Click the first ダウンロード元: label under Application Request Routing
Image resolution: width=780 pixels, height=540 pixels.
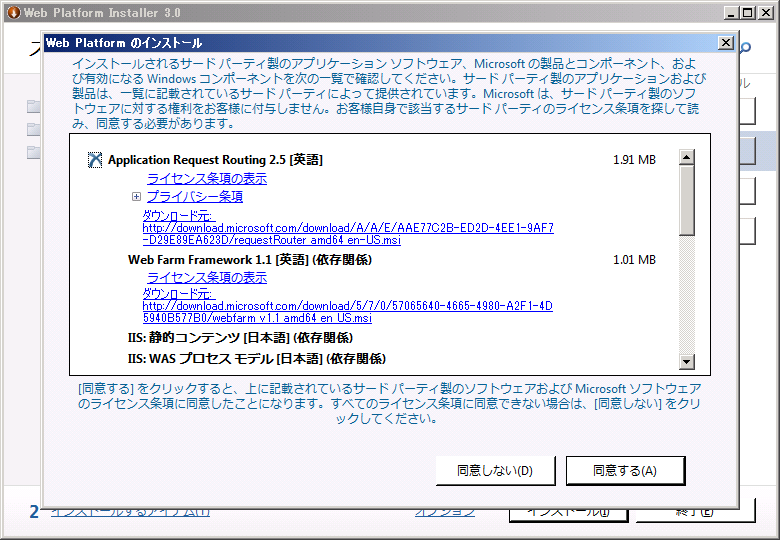click(178, 215)
